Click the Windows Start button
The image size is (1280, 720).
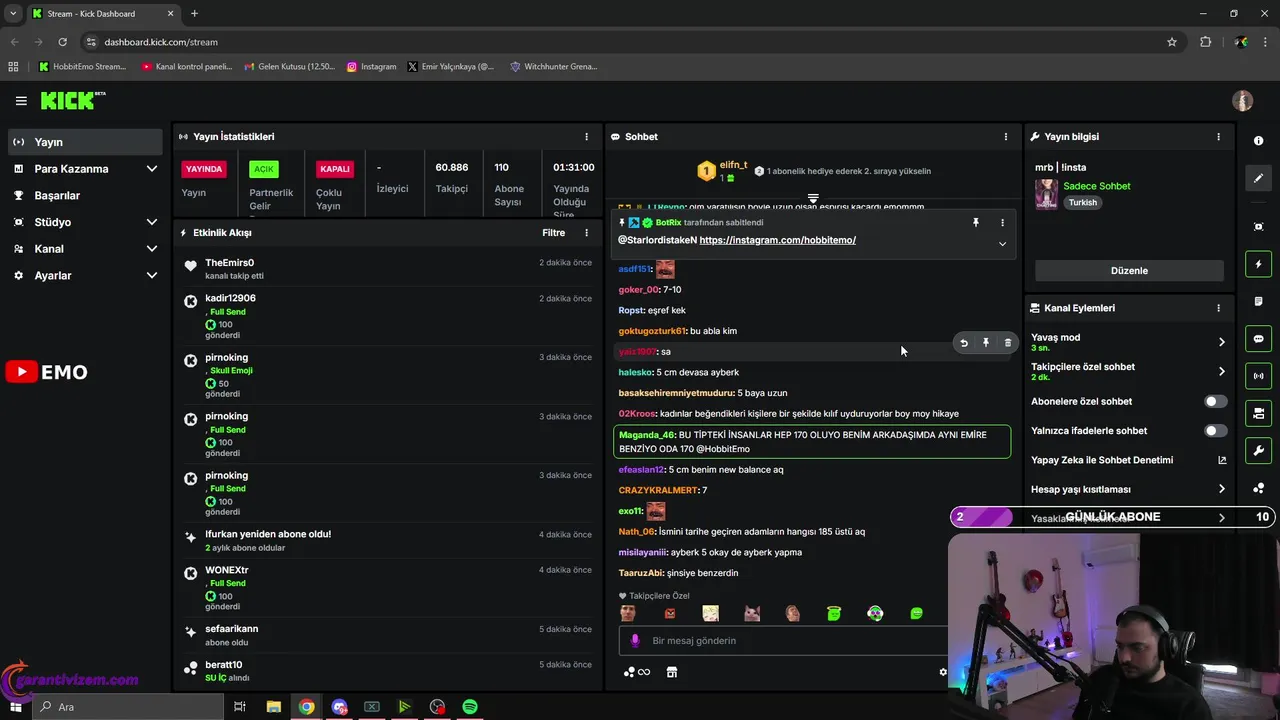click(15, 707)
